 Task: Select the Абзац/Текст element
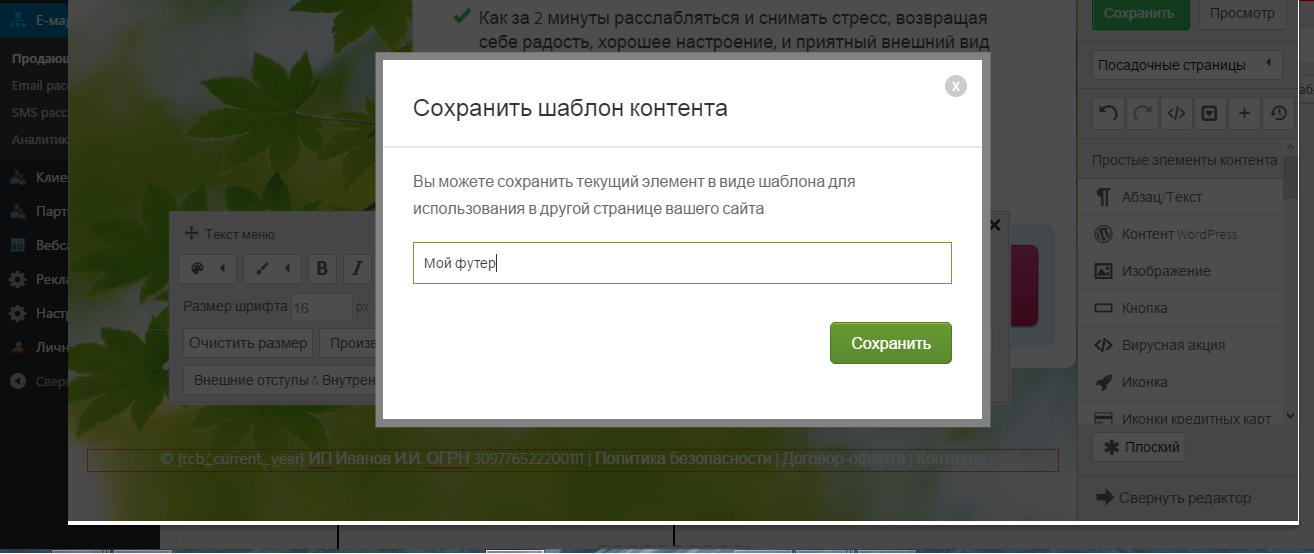click(1180, 197)
